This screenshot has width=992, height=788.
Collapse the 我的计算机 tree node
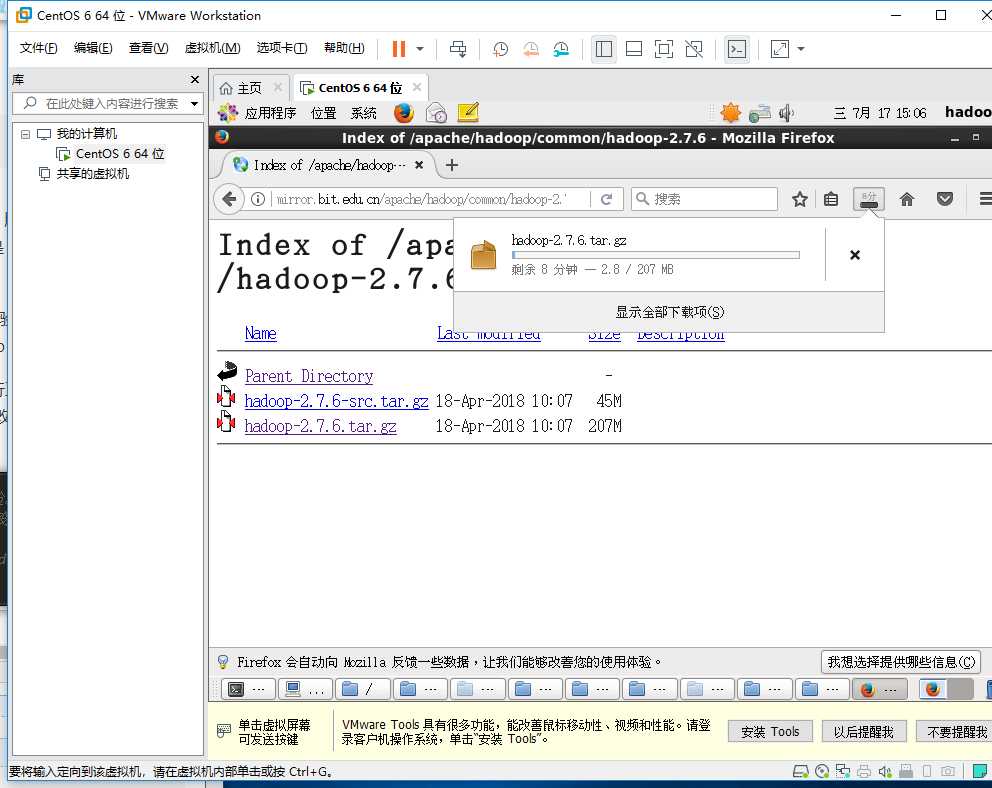(25, 134)
